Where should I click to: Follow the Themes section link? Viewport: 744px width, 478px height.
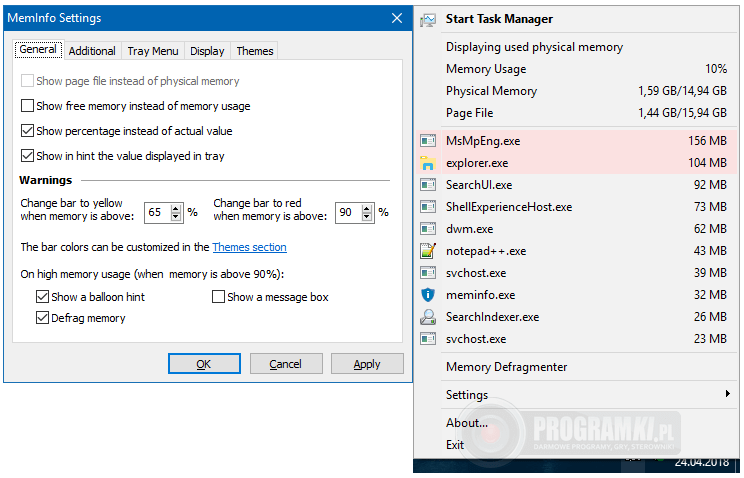pos(250,247)
